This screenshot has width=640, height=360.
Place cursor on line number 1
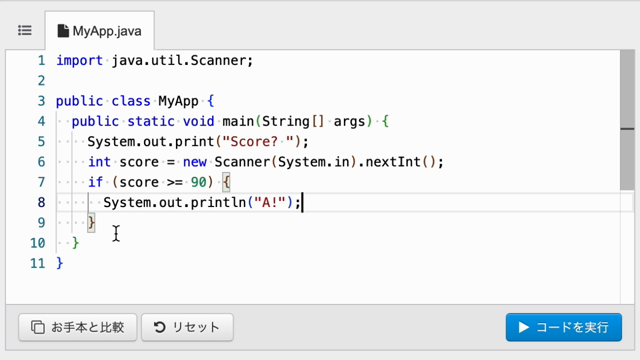coord(41,60)
